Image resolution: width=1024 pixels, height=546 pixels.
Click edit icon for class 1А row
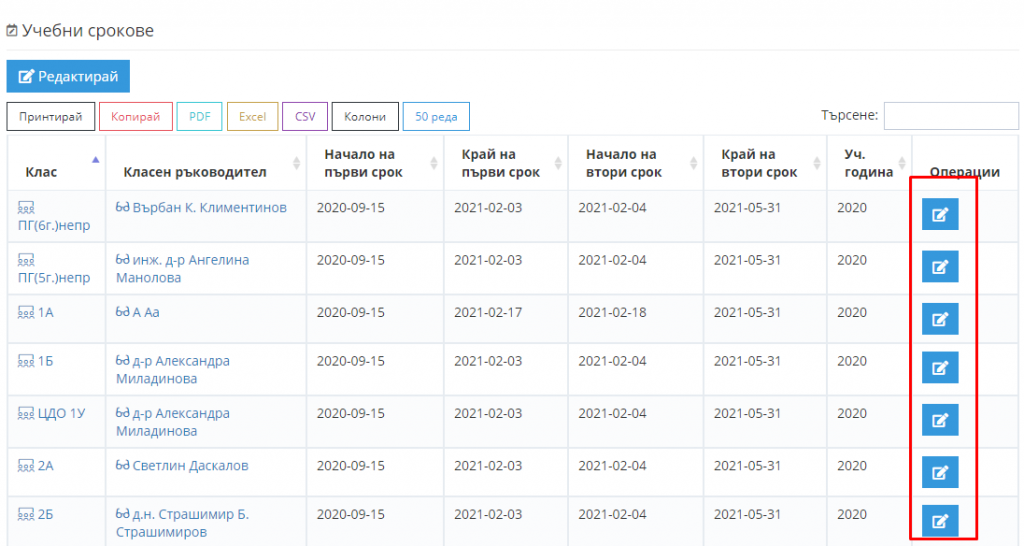(940, 319)
